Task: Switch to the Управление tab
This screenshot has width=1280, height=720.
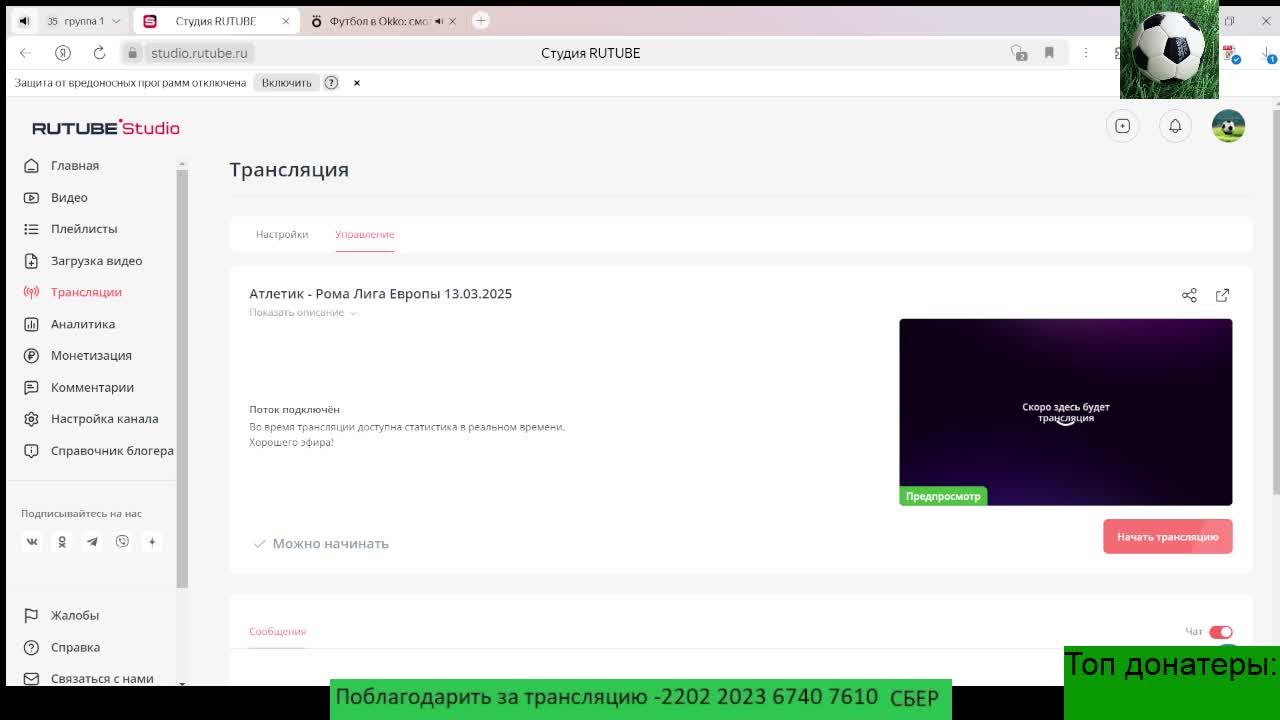Action: [364, 234]
